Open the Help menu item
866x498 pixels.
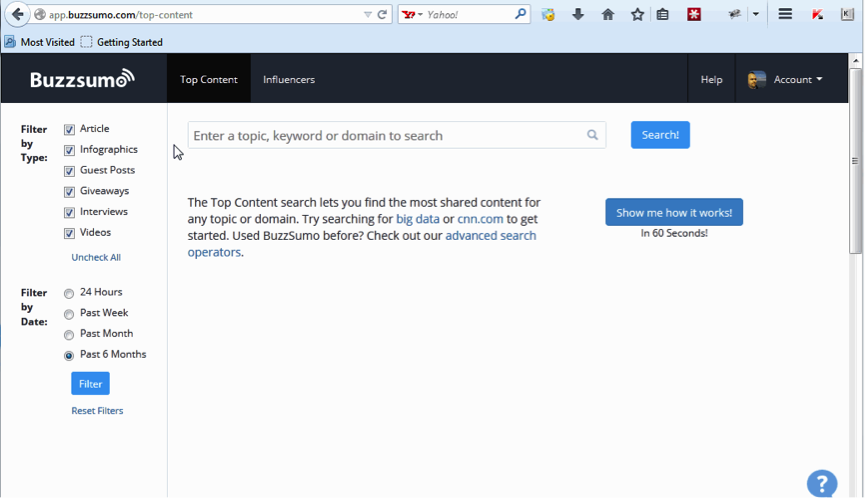(x=711, y=79)
